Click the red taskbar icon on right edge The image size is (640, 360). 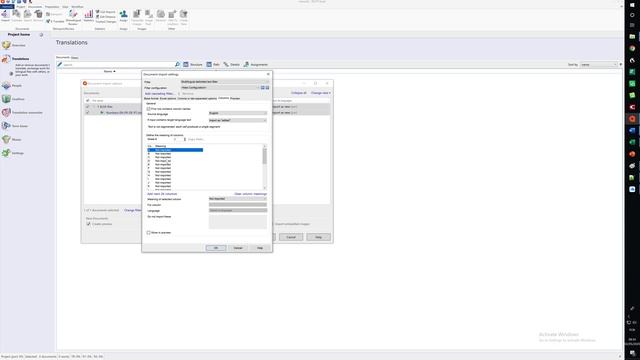coord(632,119)
